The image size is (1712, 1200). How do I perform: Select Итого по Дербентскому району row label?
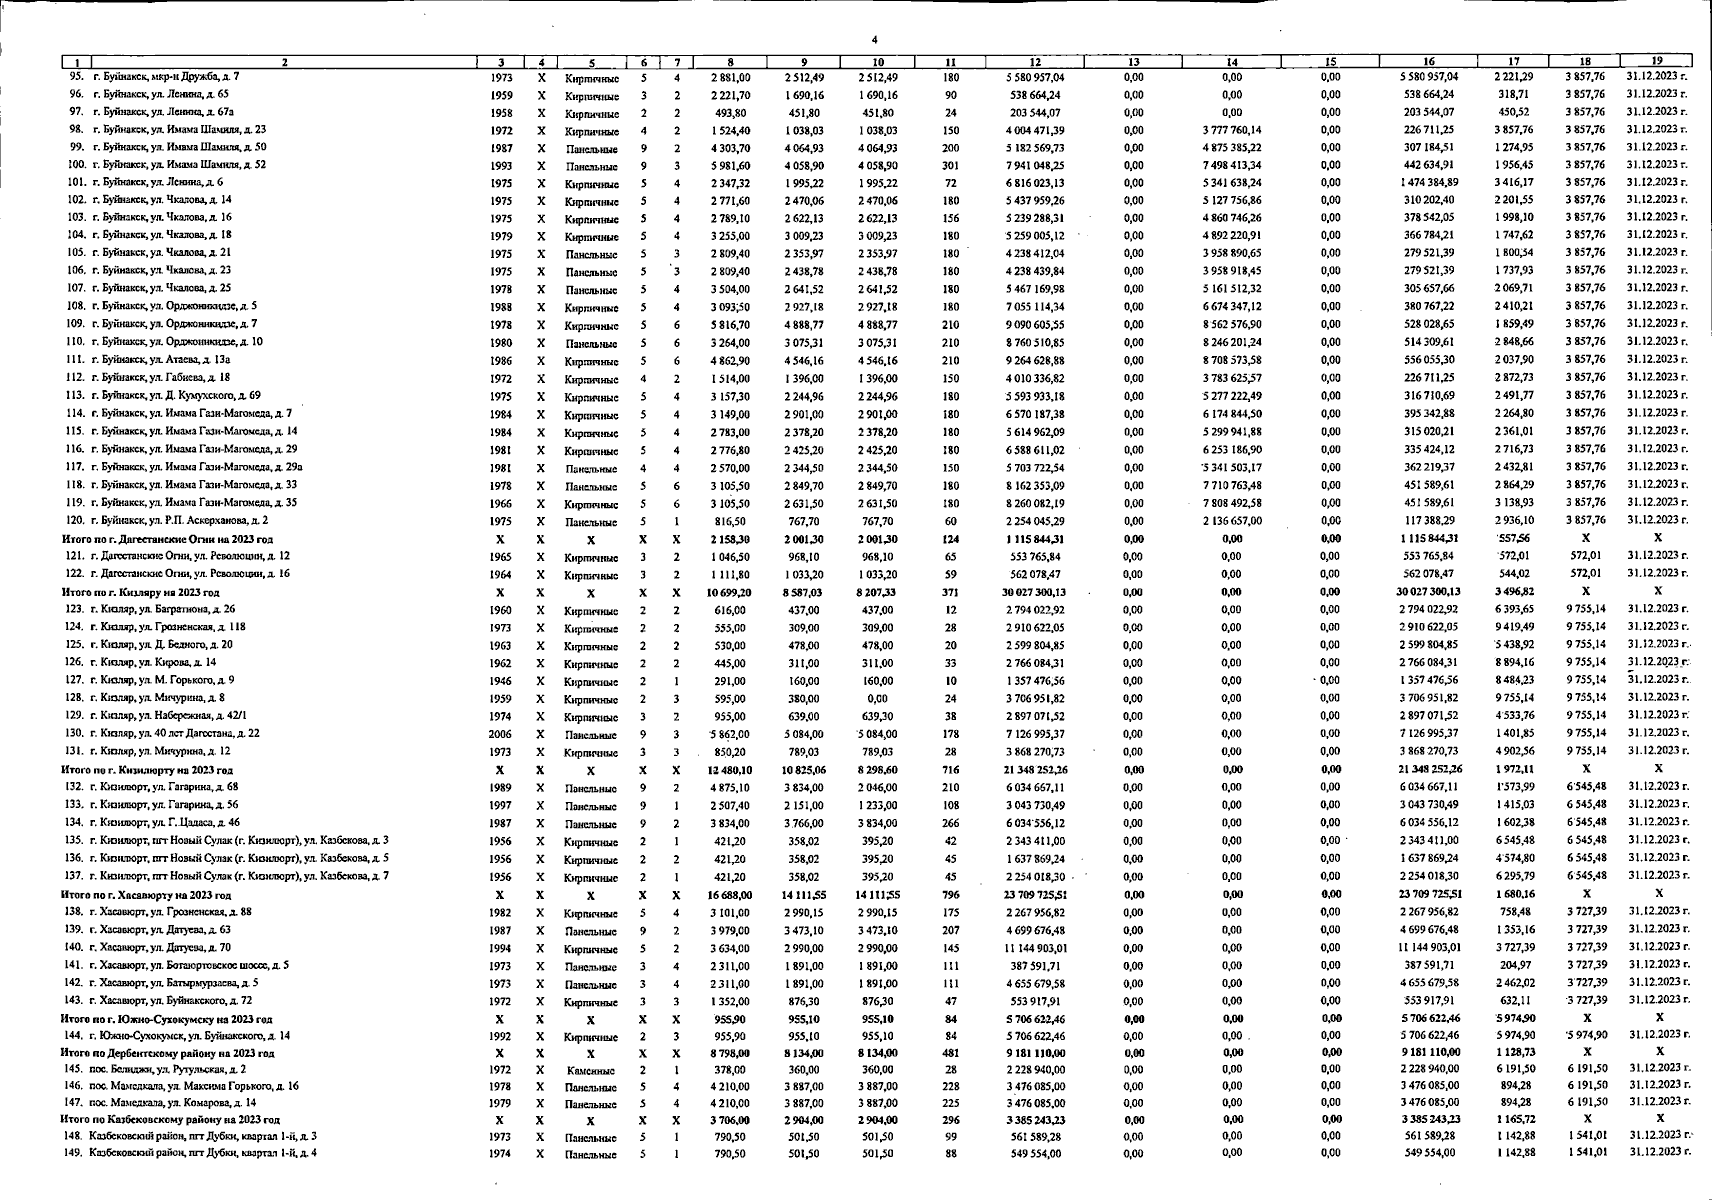[167, 1053]
